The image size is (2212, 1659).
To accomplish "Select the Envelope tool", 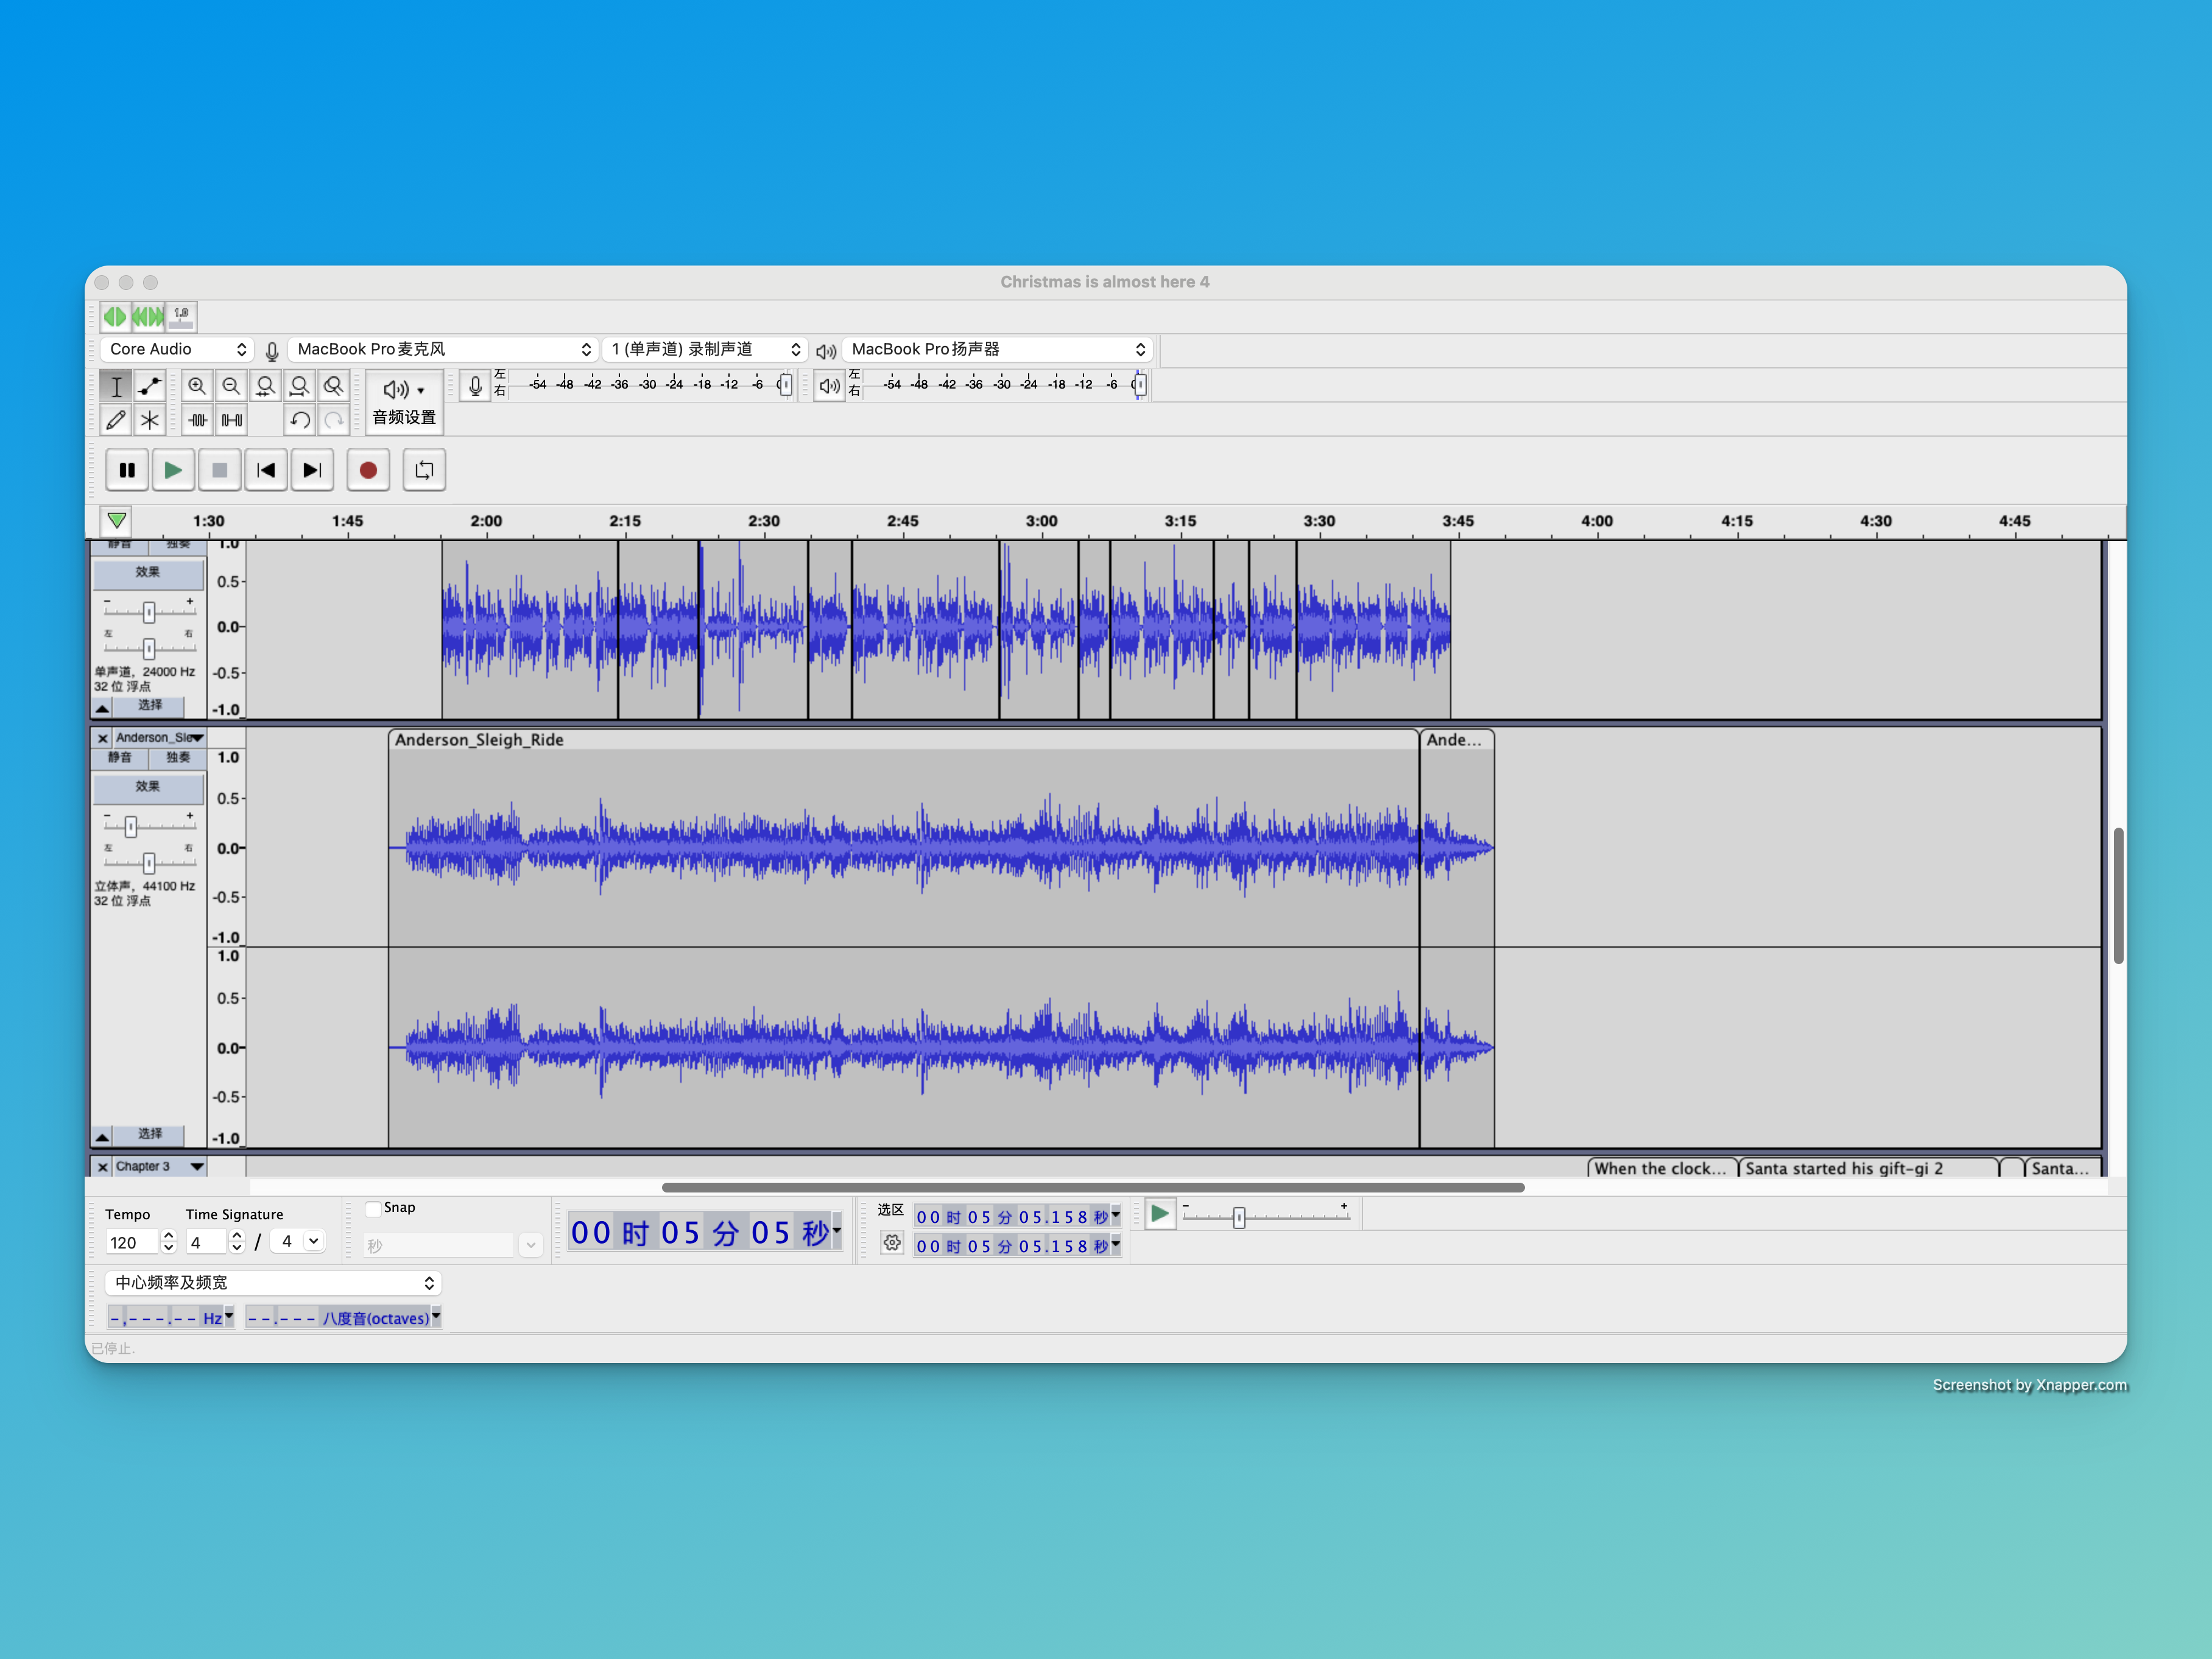I will [x=150, y=386].
